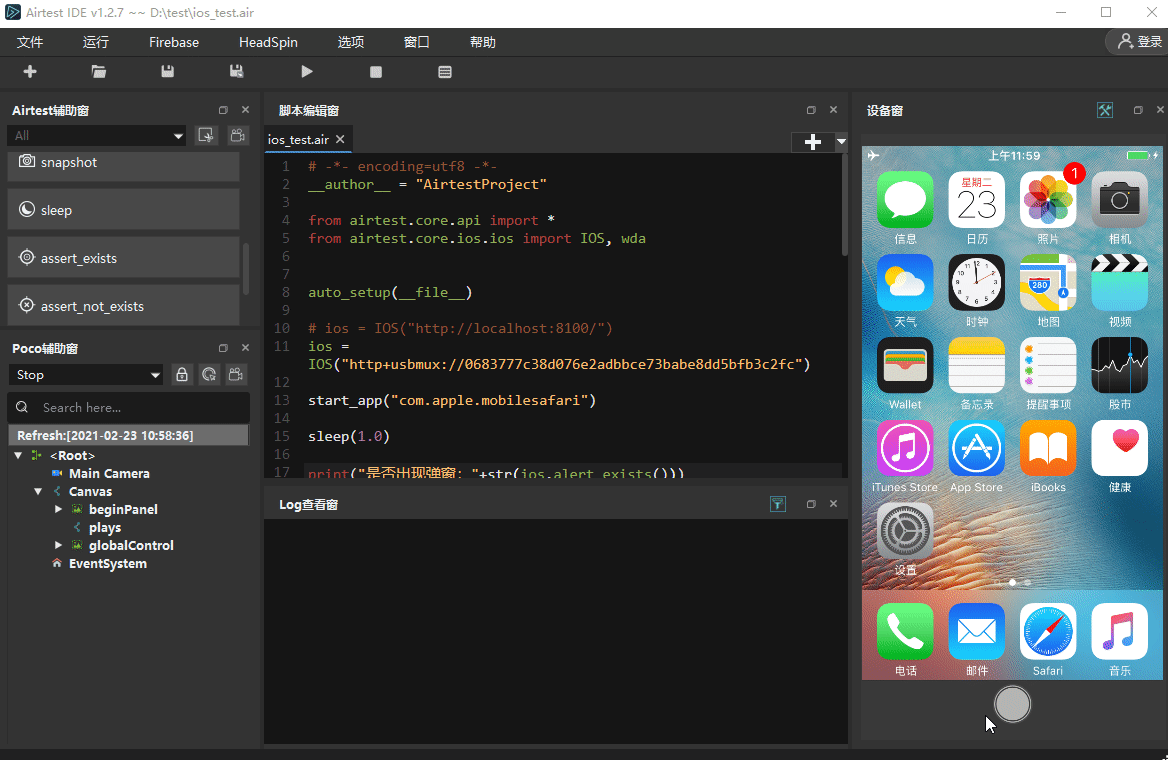Viewport: 1168px width, 760px height.
Task: Float the Poco辅助窗 panel
Action: click(x=223, y=348)
